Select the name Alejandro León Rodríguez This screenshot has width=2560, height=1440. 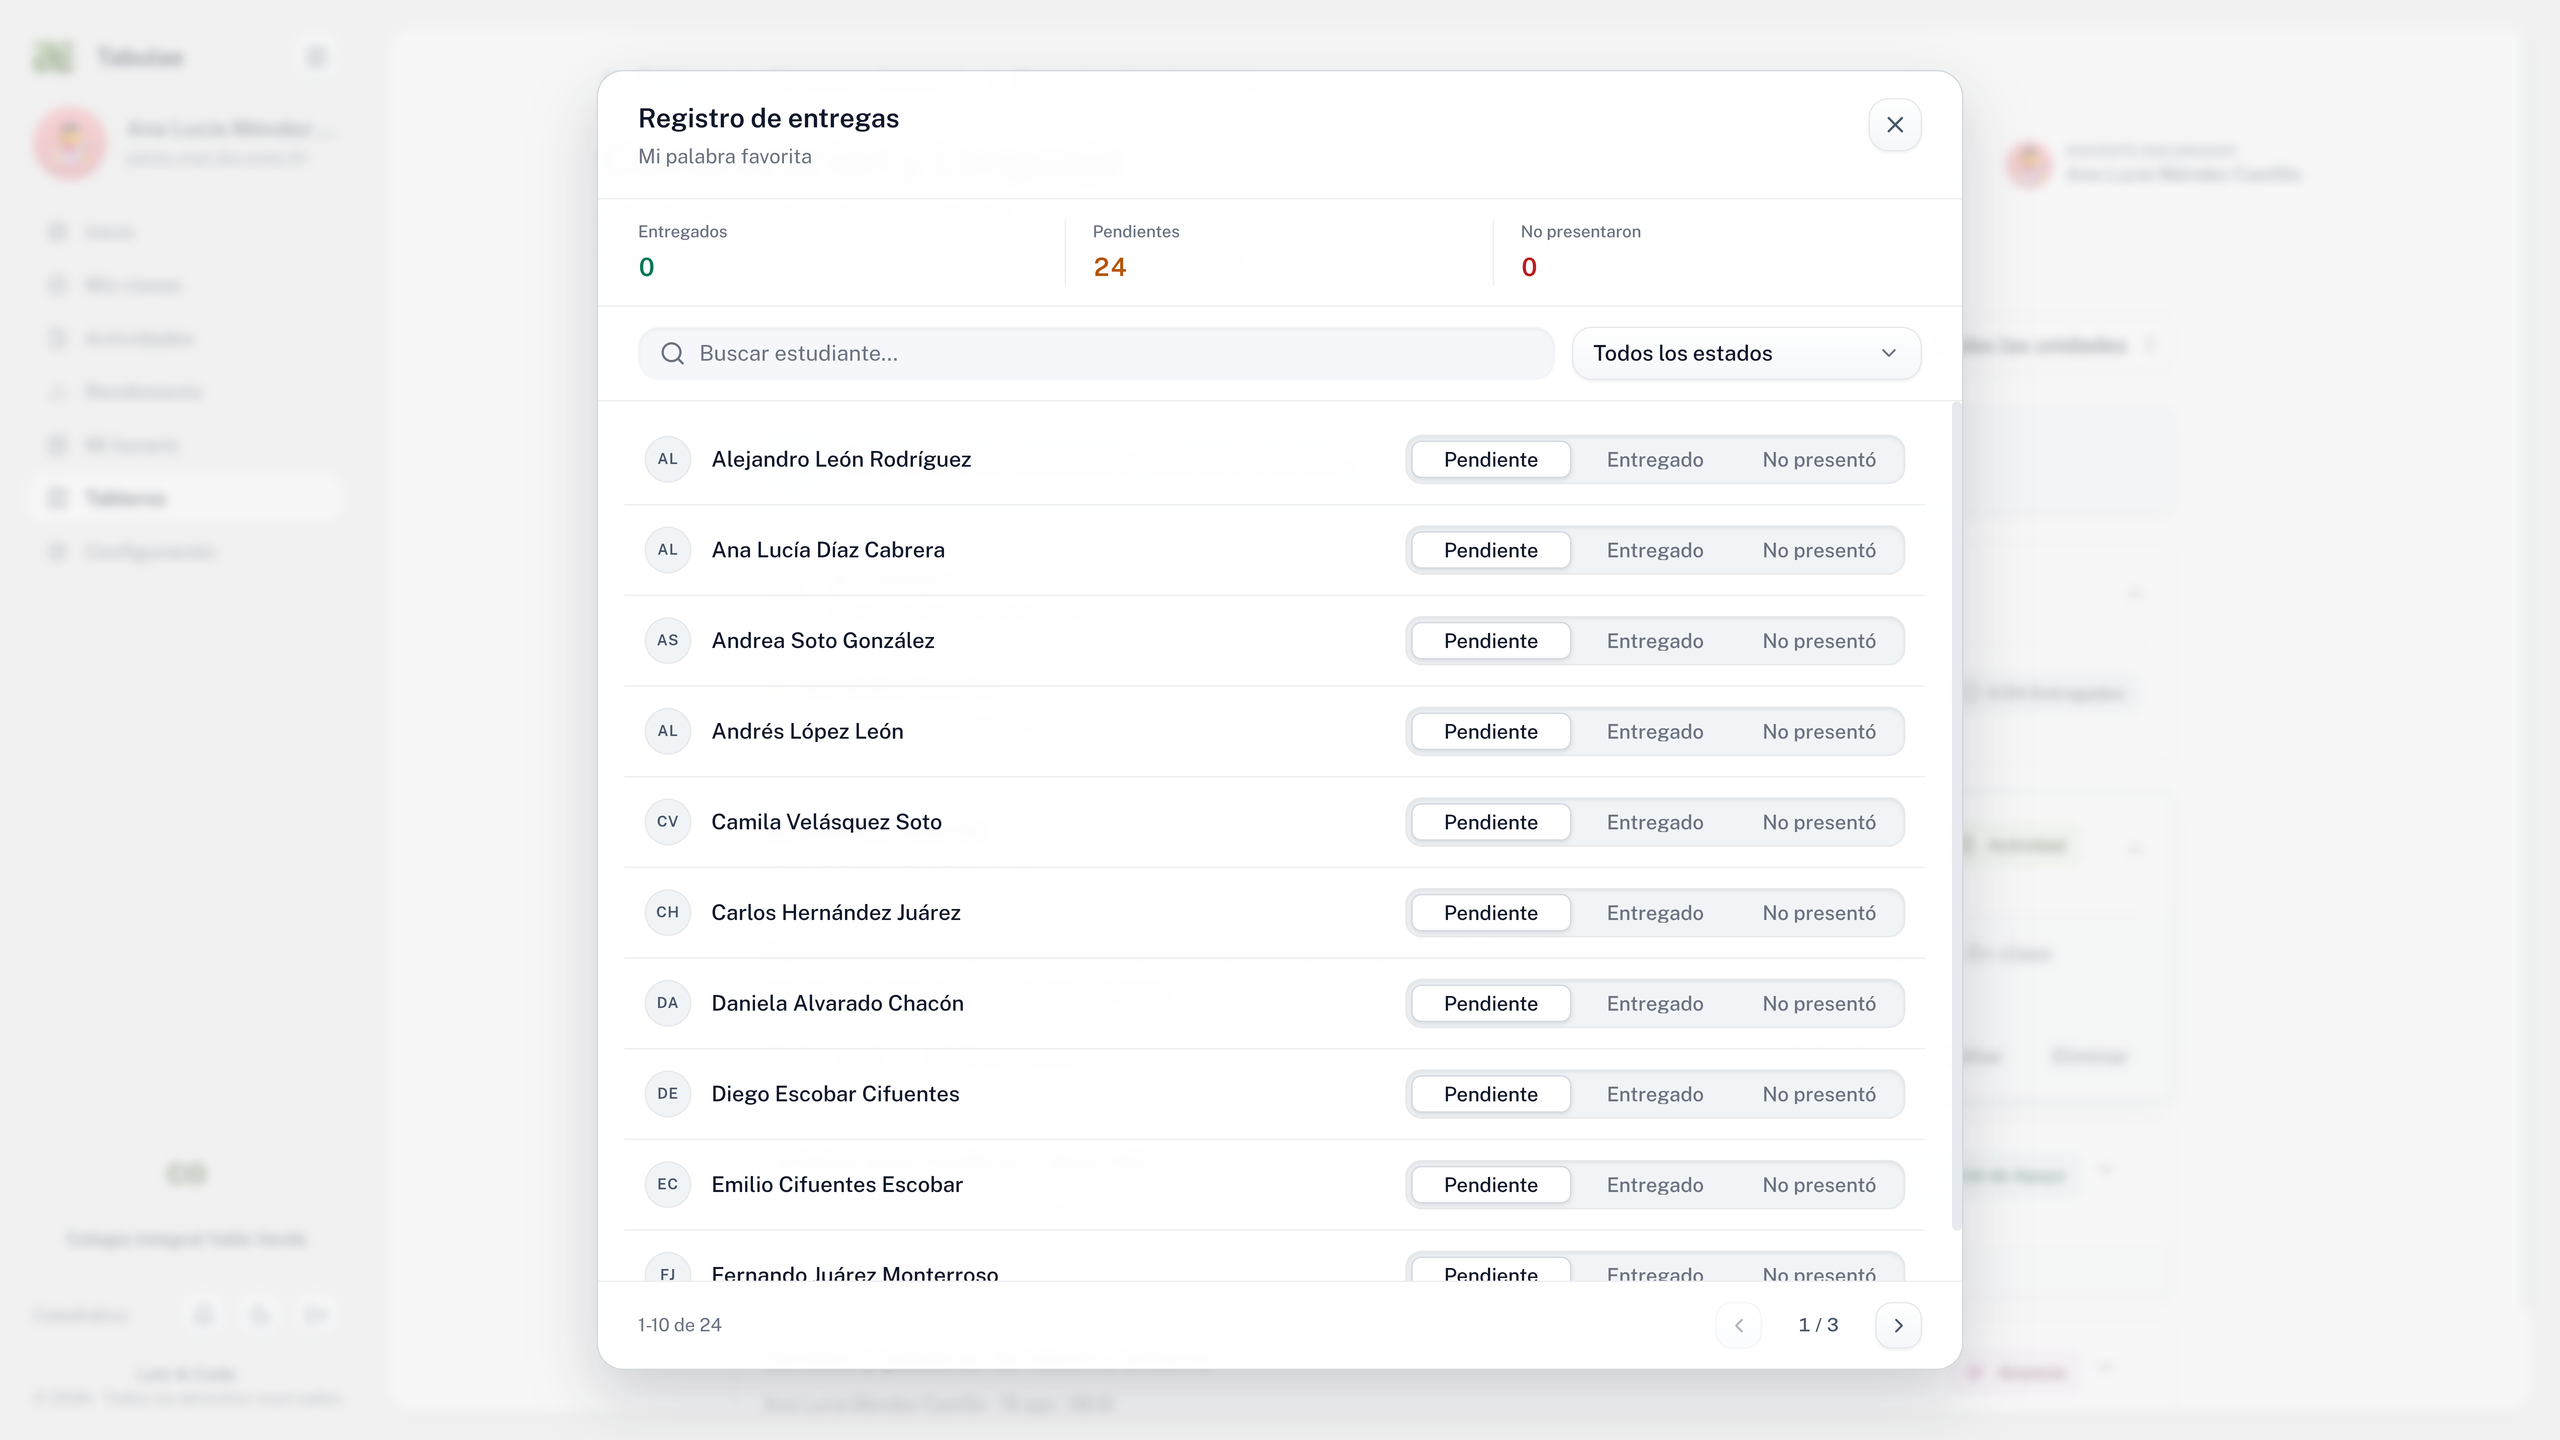(x=841, y=459)
